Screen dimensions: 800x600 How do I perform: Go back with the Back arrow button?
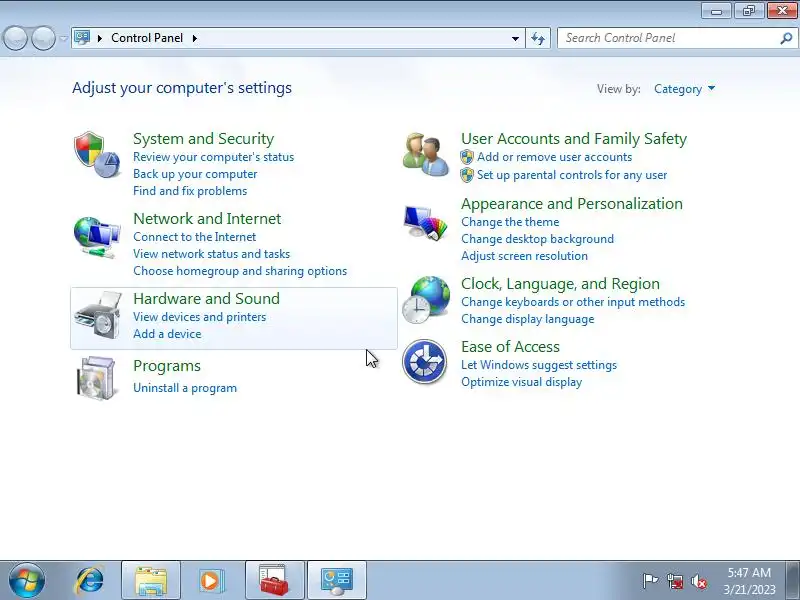16,38
